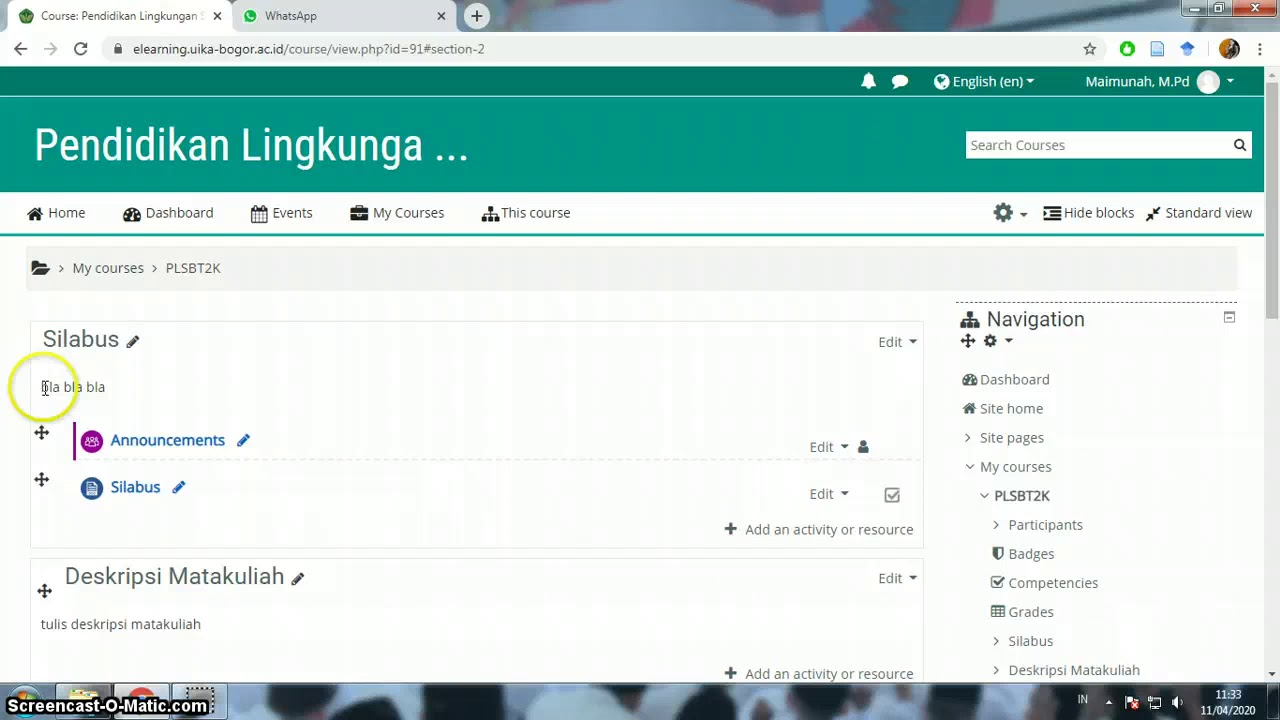The width and height of the screenshot is (1280, 720).
Task: Open the notifications bell icon
Action: tap(868, 82)
